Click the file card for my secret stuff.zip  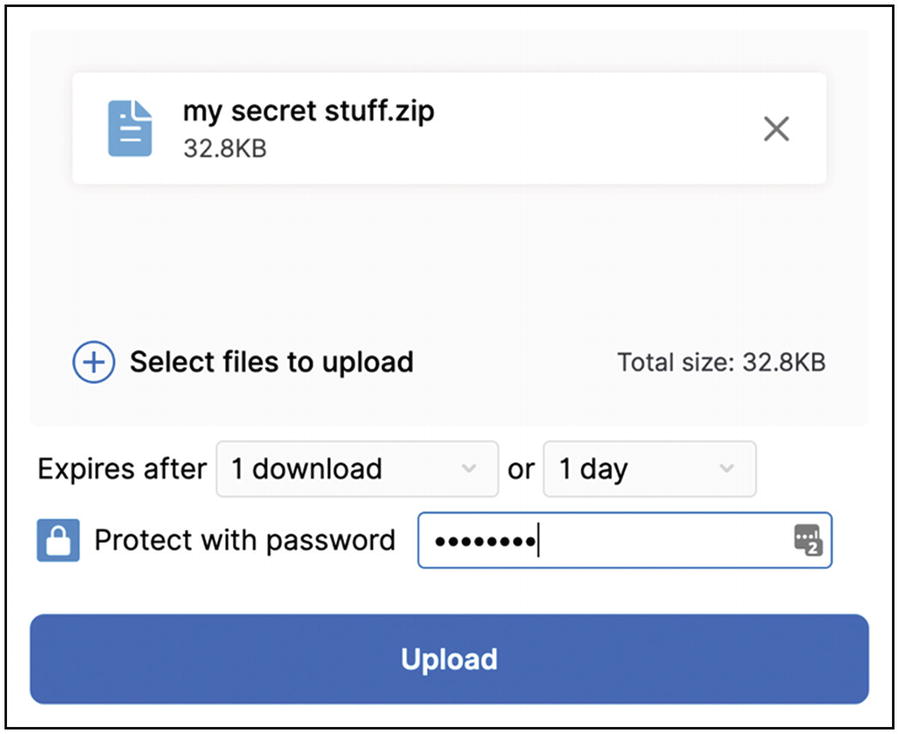(450, 128)
